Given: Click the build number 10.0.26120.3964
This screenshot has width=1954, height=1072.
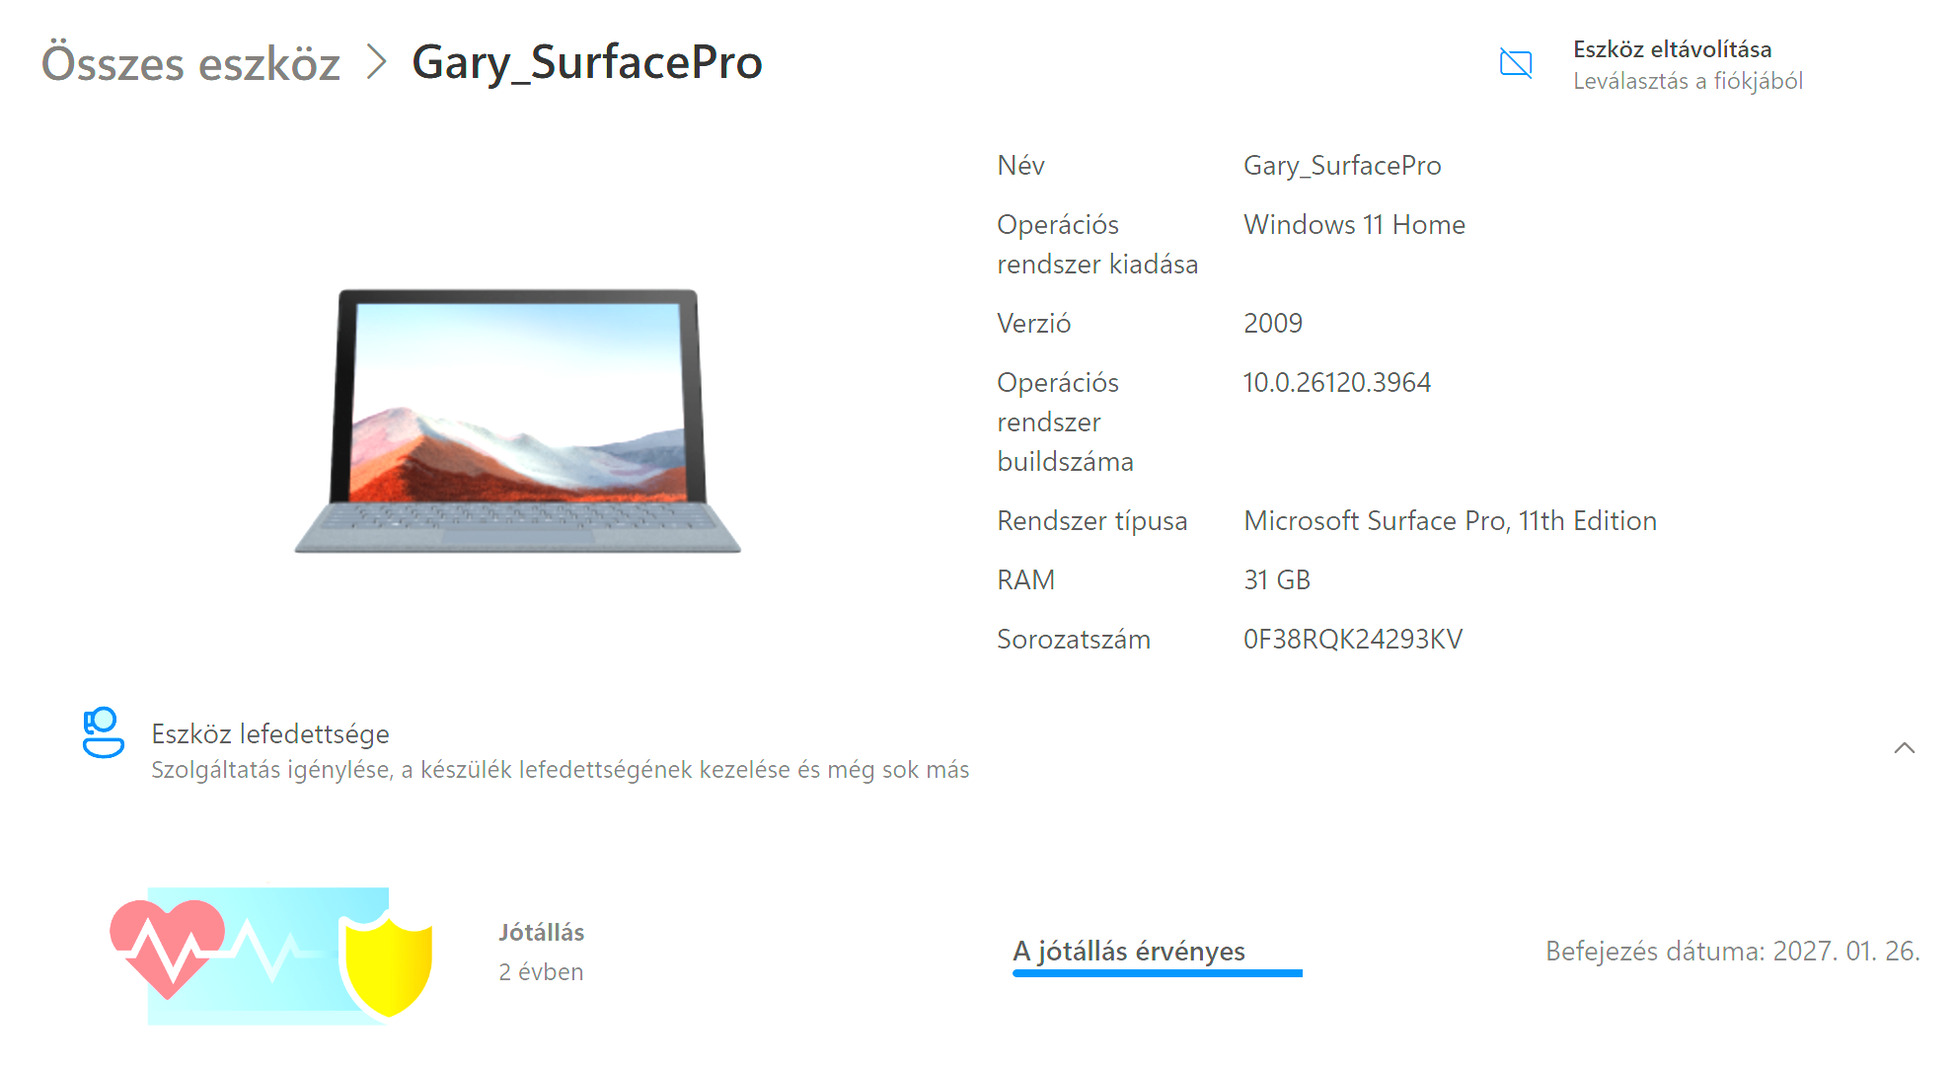Looking at the screenshot, I should (1337, 382).
